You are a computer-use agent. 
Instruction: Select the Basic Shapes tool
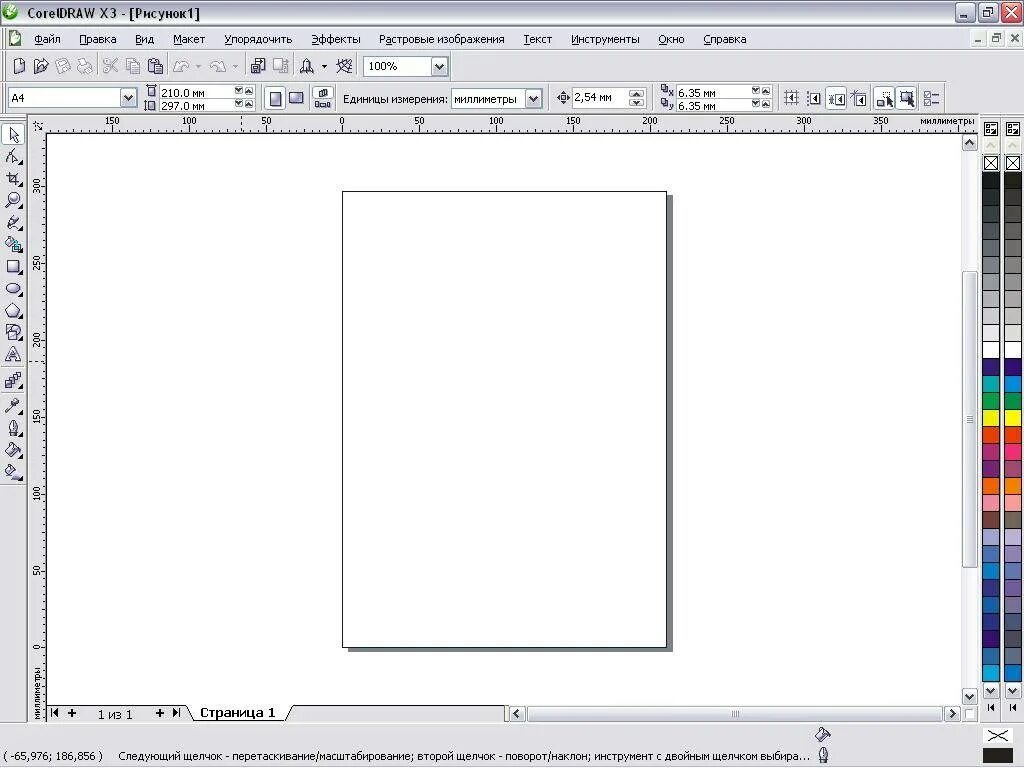[13, 332]
